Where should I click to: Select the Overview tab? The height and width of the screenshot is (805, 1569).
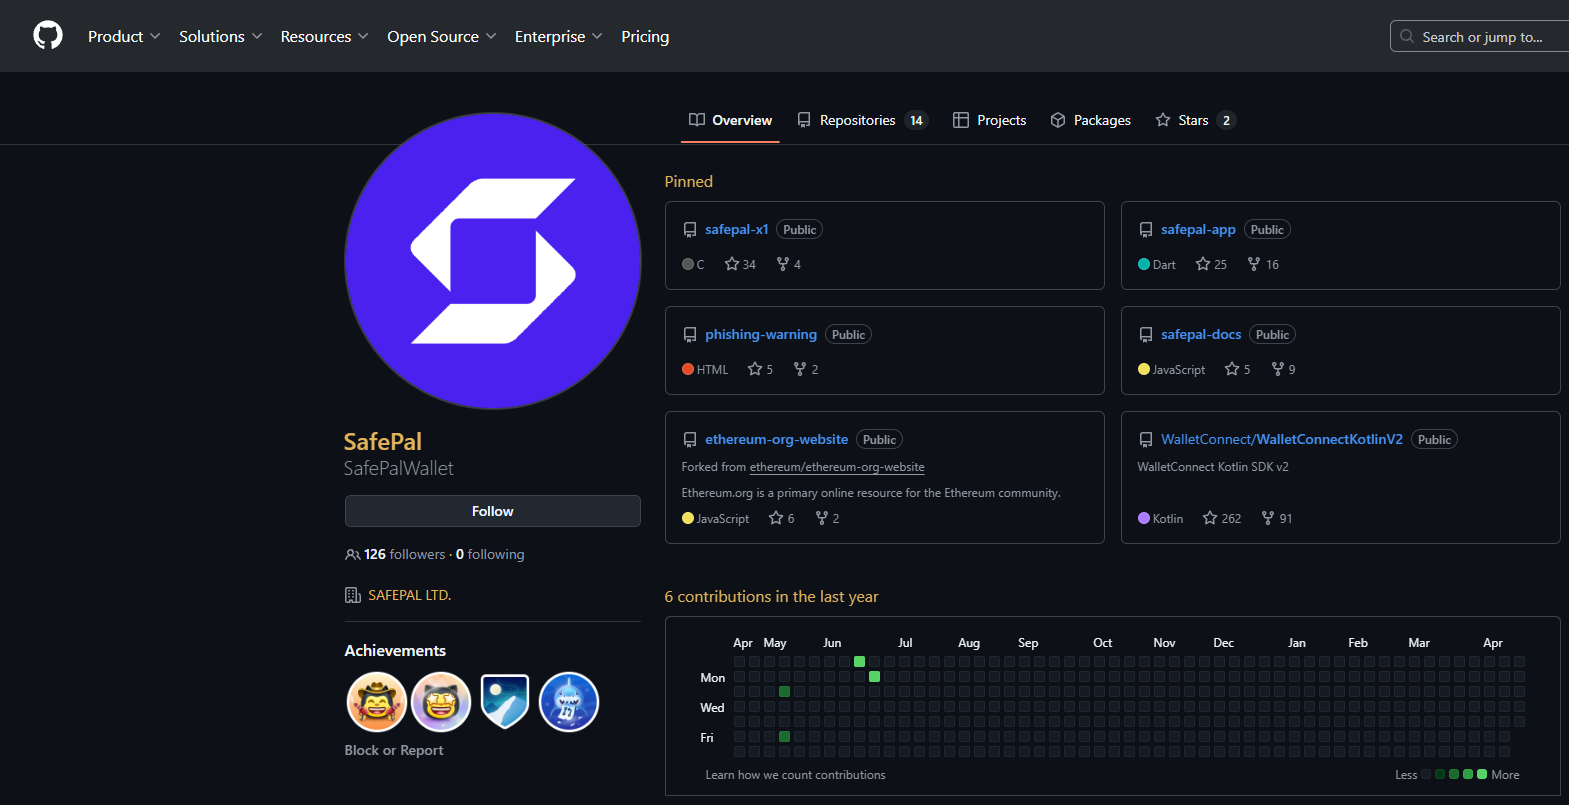tap(730, 120)
